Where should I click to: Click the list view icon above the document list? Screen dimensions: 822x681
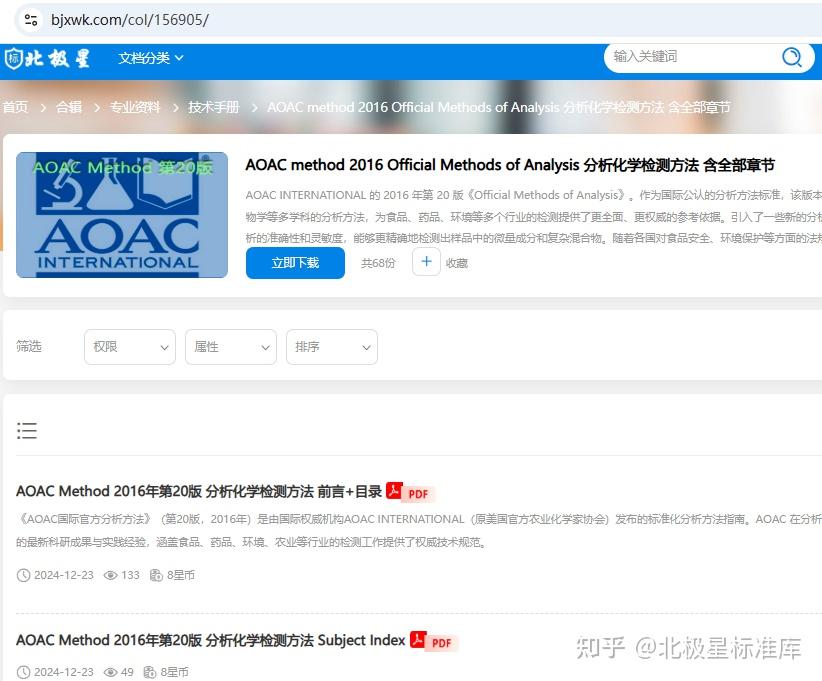27,430
